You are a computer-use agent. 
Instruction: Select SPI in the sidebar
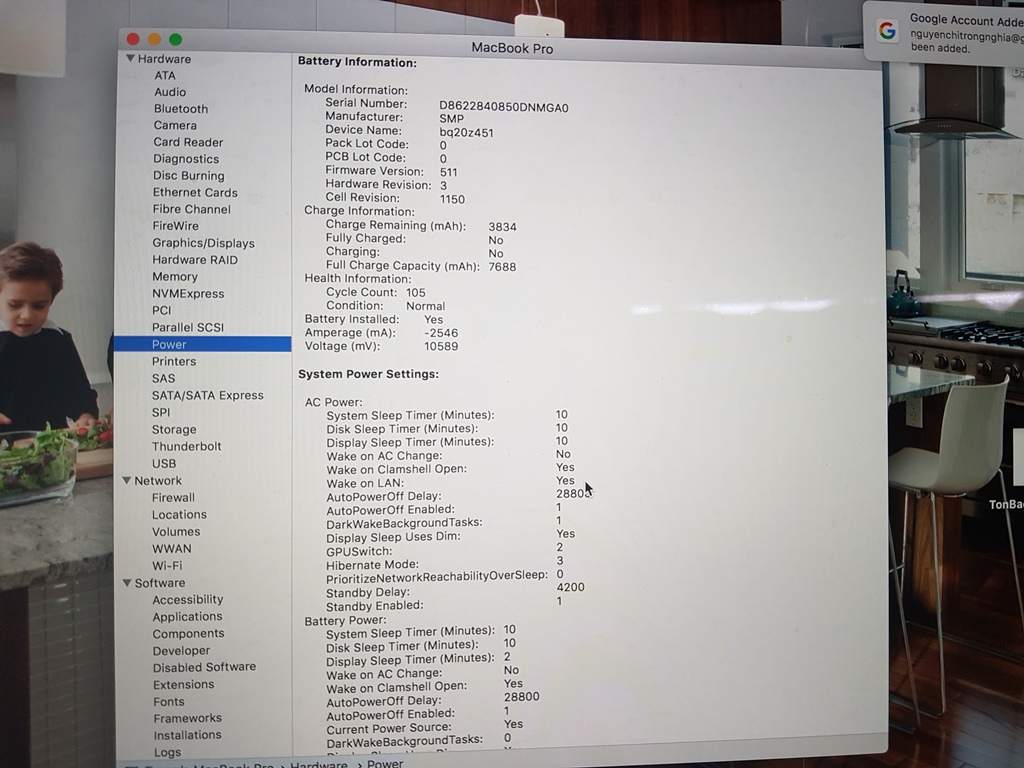pos(161,413)
